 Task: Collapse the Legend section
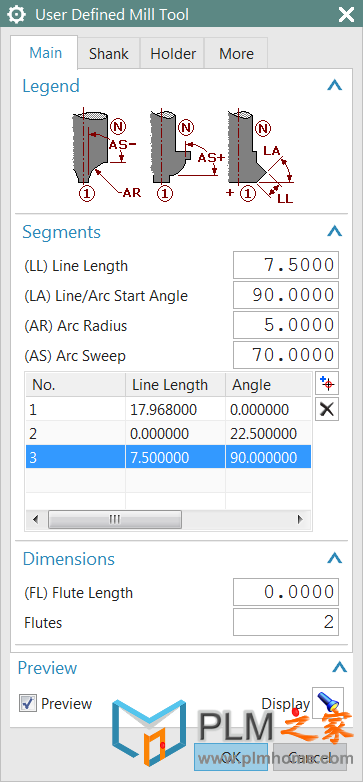tap(335, 86)
